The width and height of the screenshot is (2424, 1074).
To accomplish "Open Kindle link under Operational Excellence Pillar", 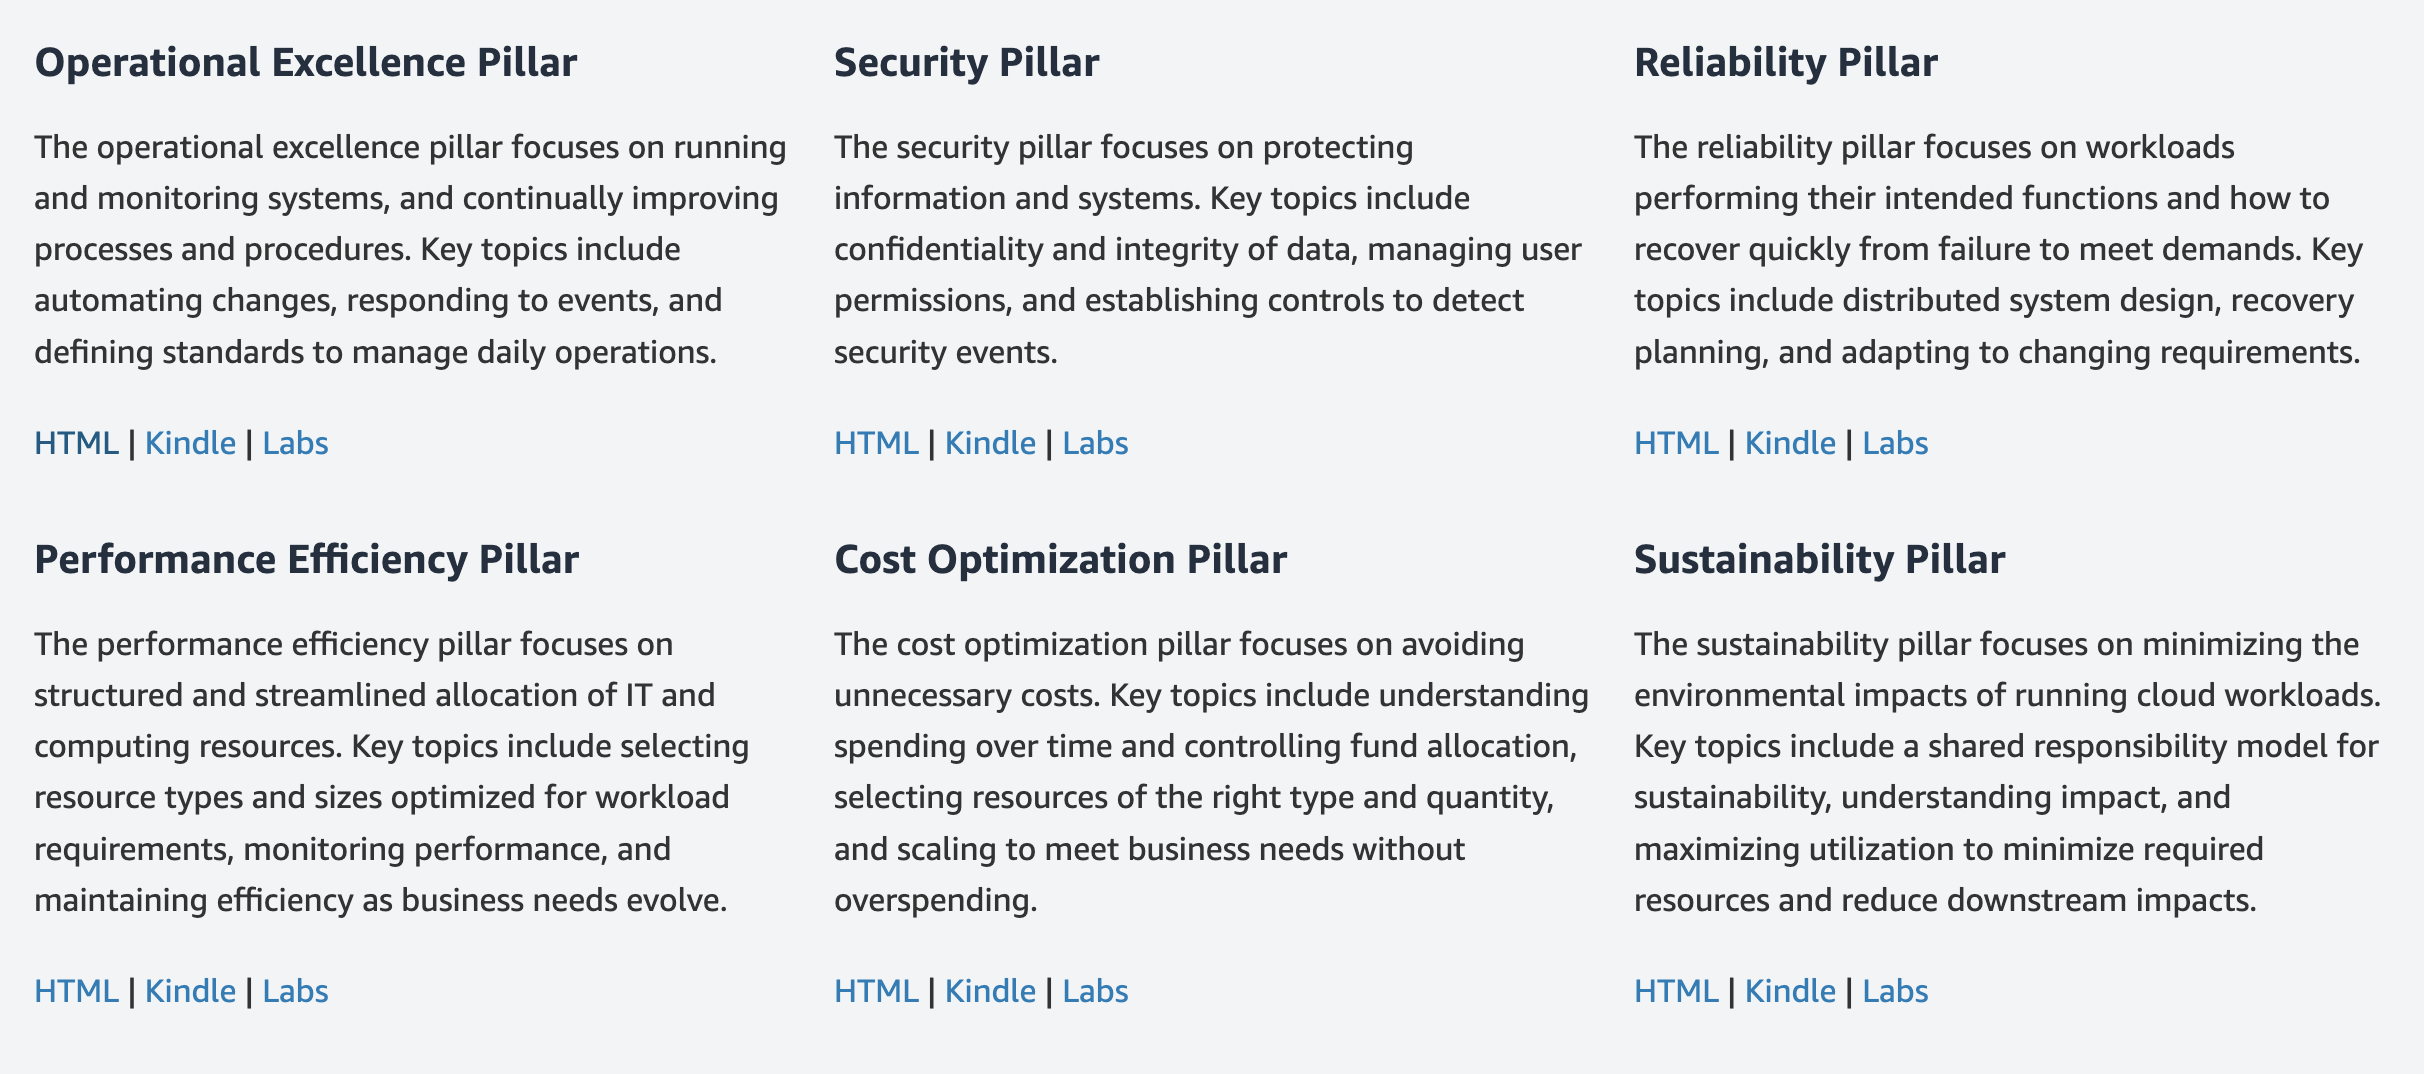I will tap(190, 443).
